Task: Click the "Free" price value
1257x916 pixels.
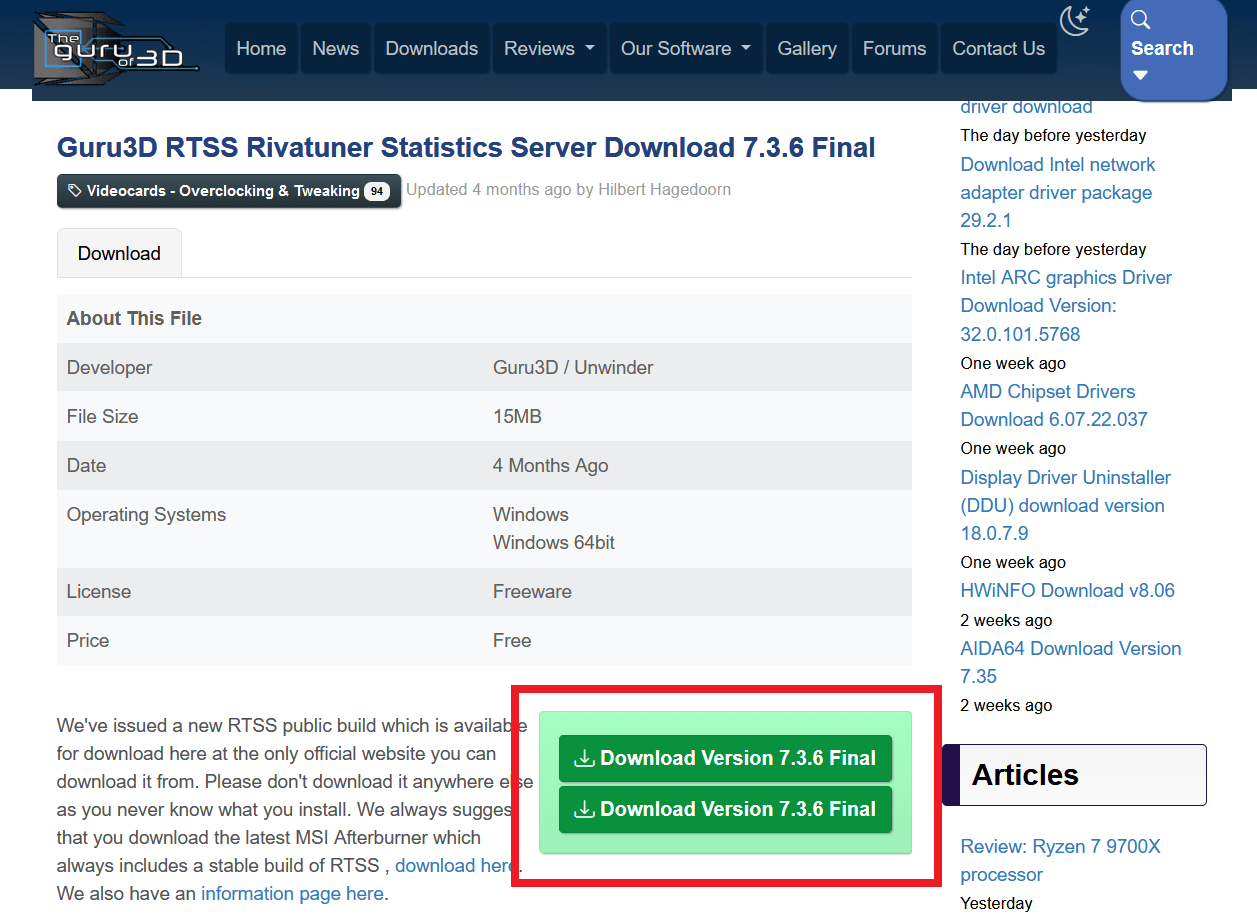Action: click(x=512, y=640)
